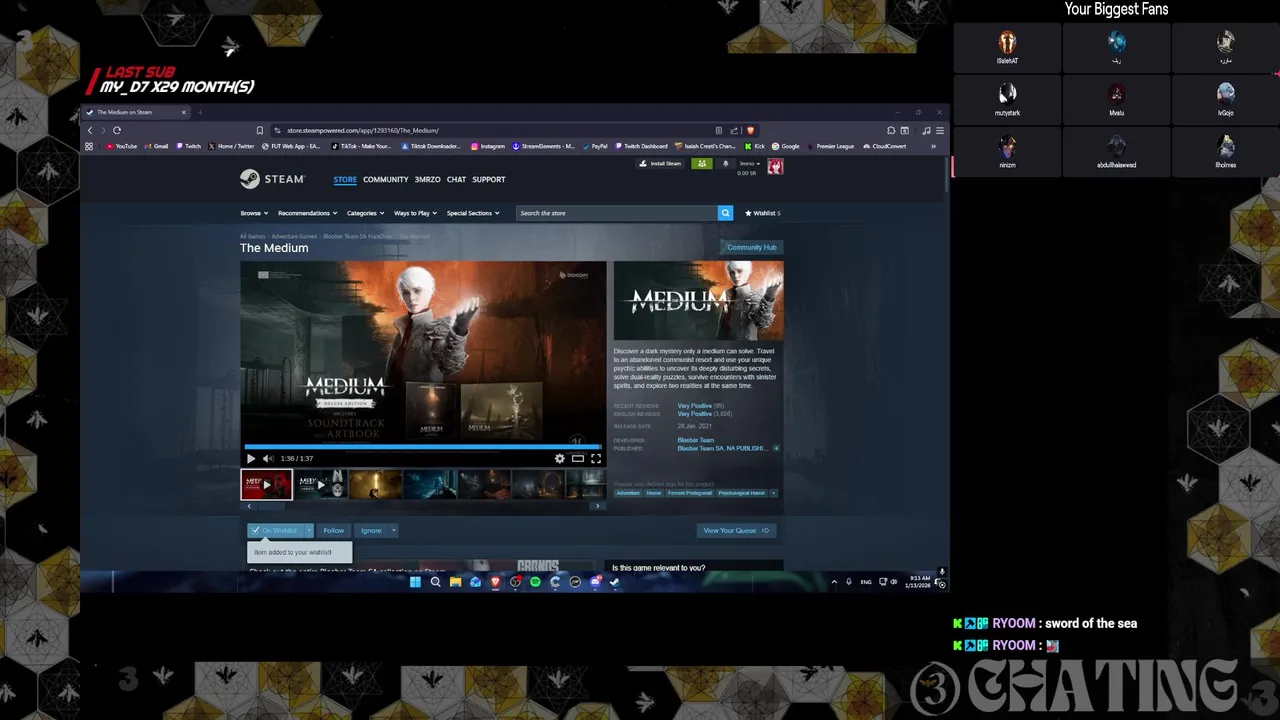Click the Install Steam button

tap(662, 163)
